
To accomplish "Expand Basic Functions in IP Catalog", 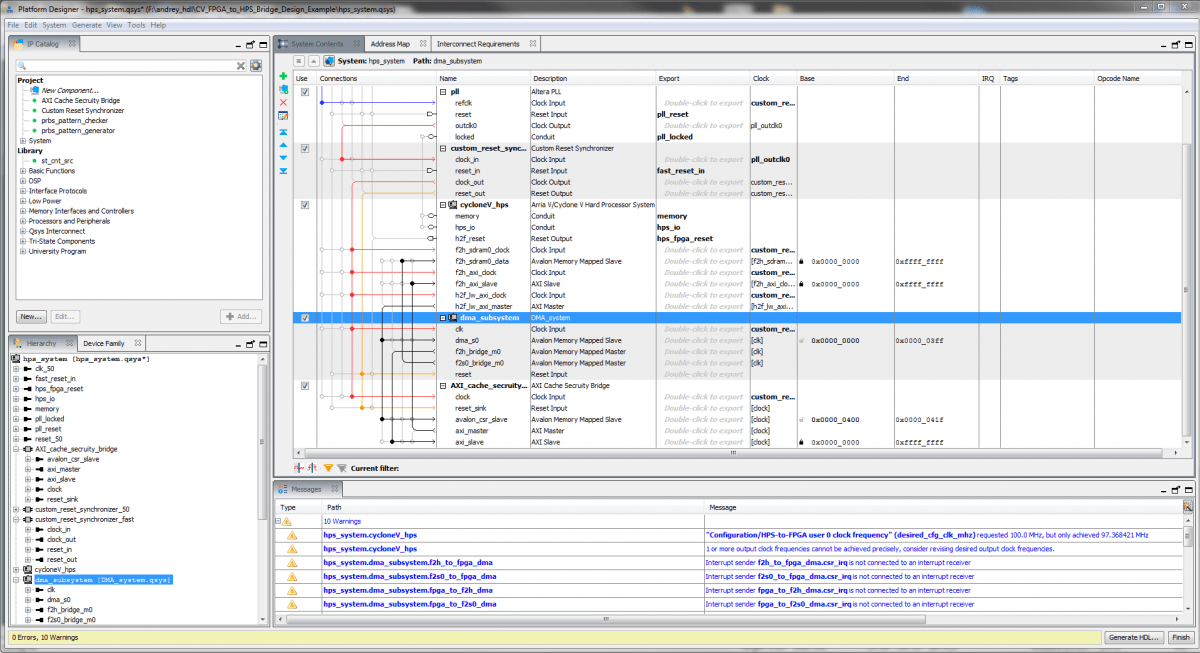I will tap(24, 171).
